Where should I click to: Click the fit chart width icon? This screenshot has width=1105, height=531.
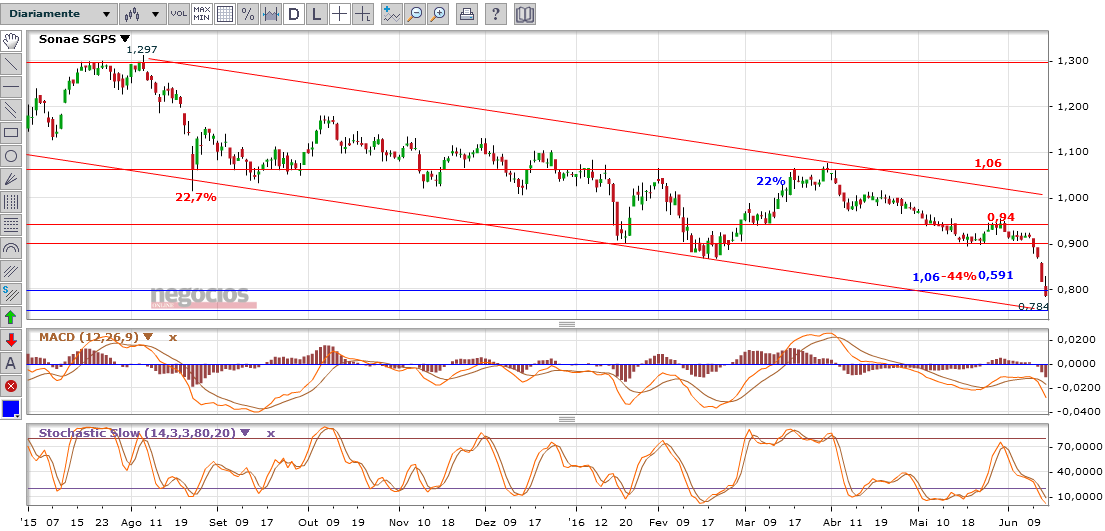click(271, 13)
